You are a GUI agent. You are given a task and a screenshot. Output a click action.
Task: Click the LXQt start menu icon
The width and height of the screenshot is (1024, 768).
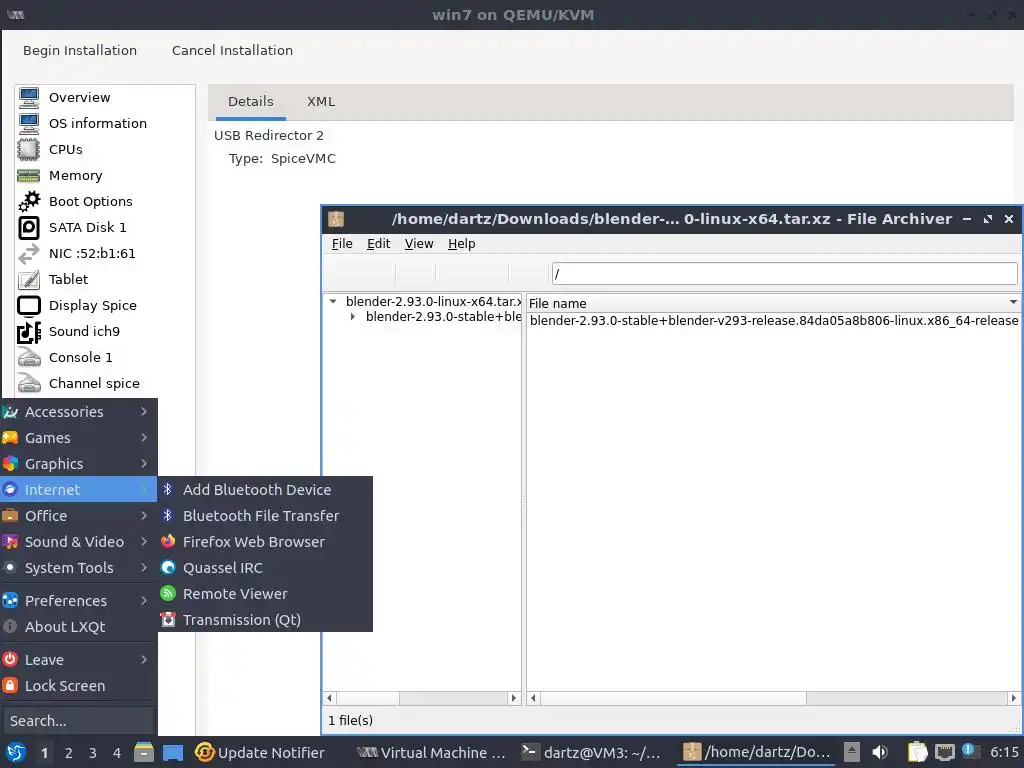click(x=16, y=752)
